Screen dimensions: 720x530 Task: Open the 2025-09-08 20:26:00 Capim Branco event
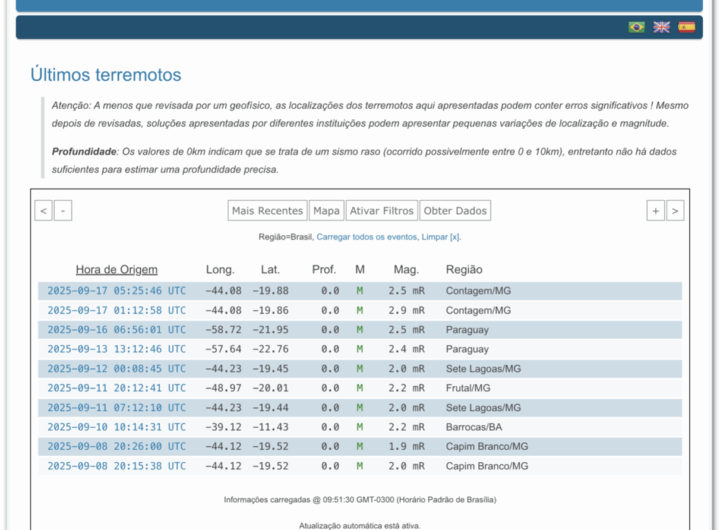116,447
